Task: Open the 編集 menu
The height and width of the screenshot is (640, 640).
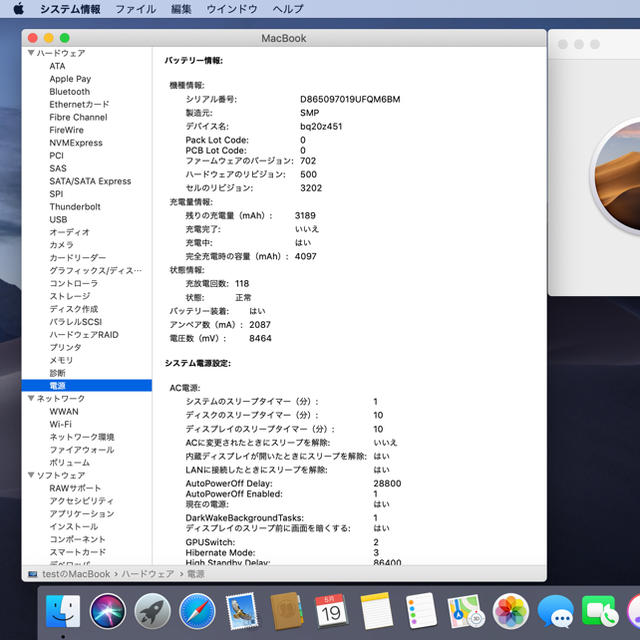Action: click(181, 9)
